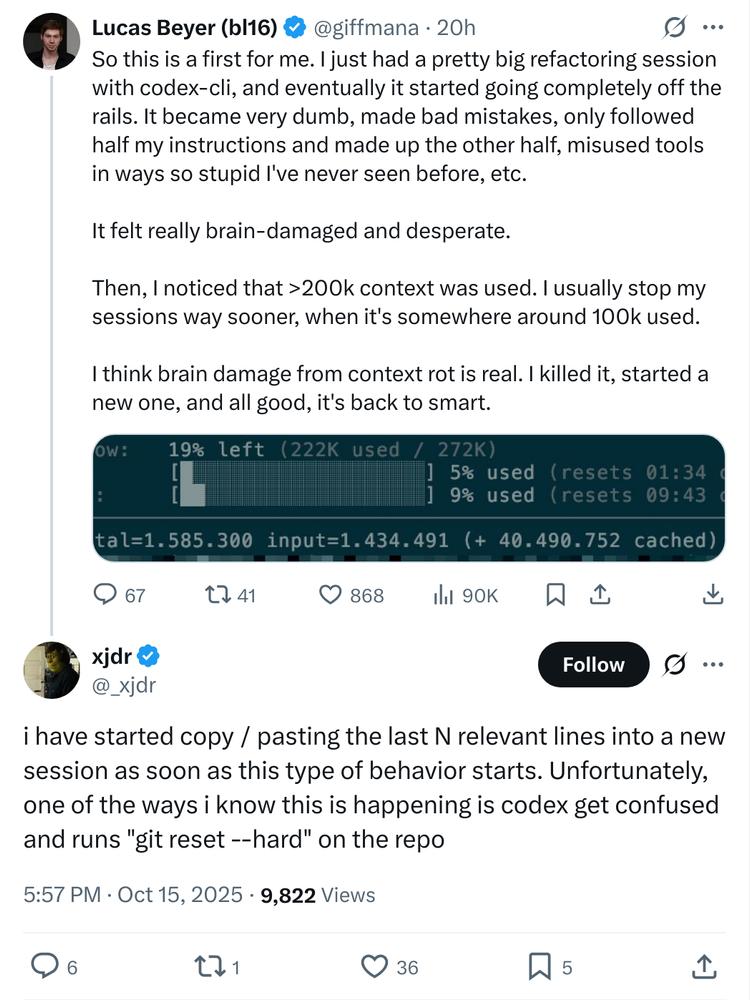The image size is (750, 1000).
Task: Open the codex-cli context usage image
Action: (x=407, y=496)
